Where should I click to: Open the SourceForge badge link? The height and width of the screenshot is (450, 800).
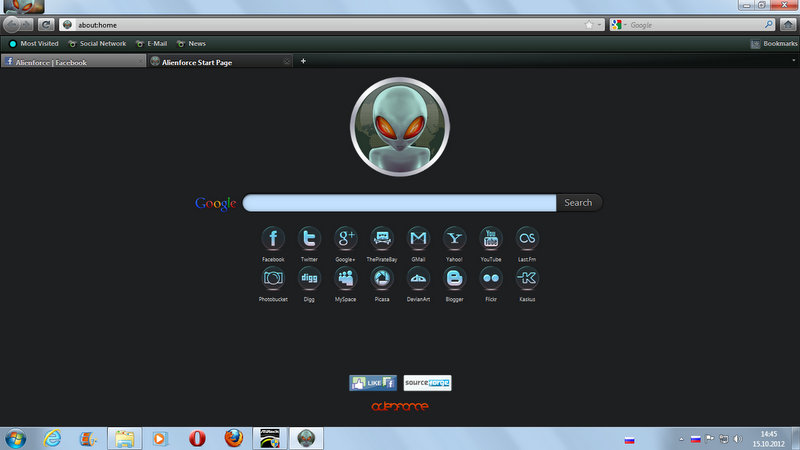click(x=428, y=383)
